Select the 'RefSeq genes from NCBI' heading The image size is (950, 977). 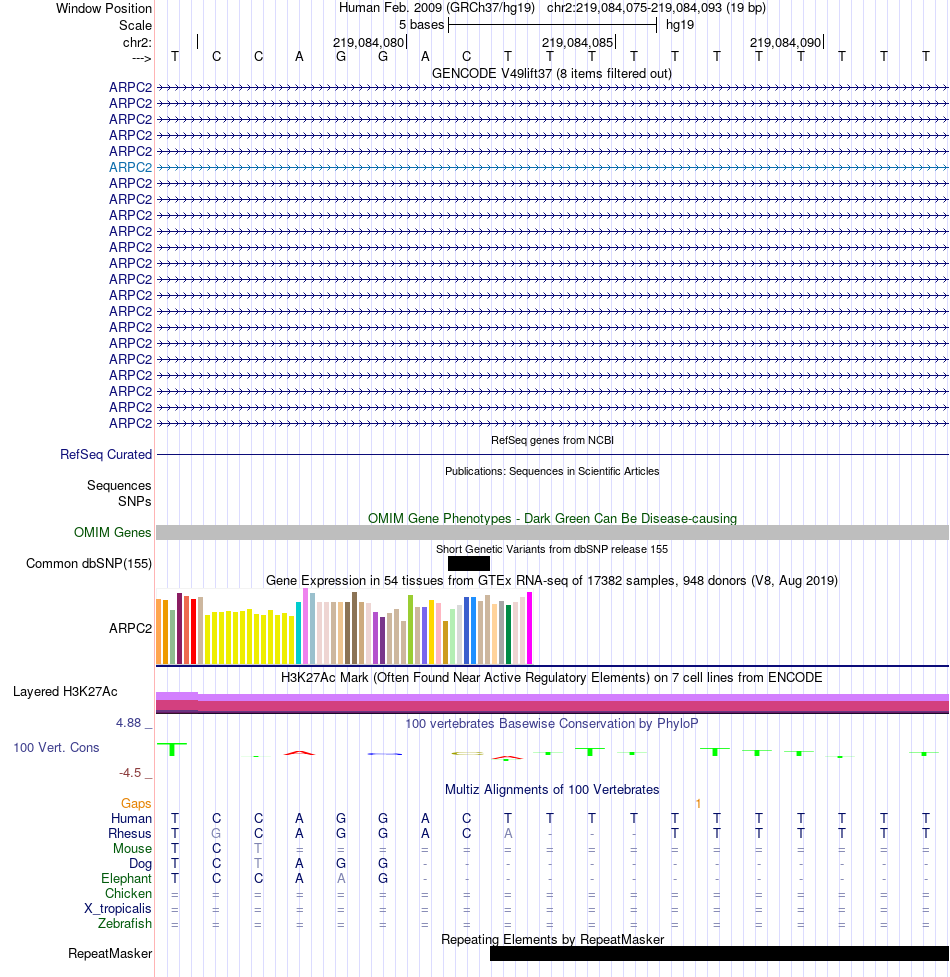[x=552, y=440]
